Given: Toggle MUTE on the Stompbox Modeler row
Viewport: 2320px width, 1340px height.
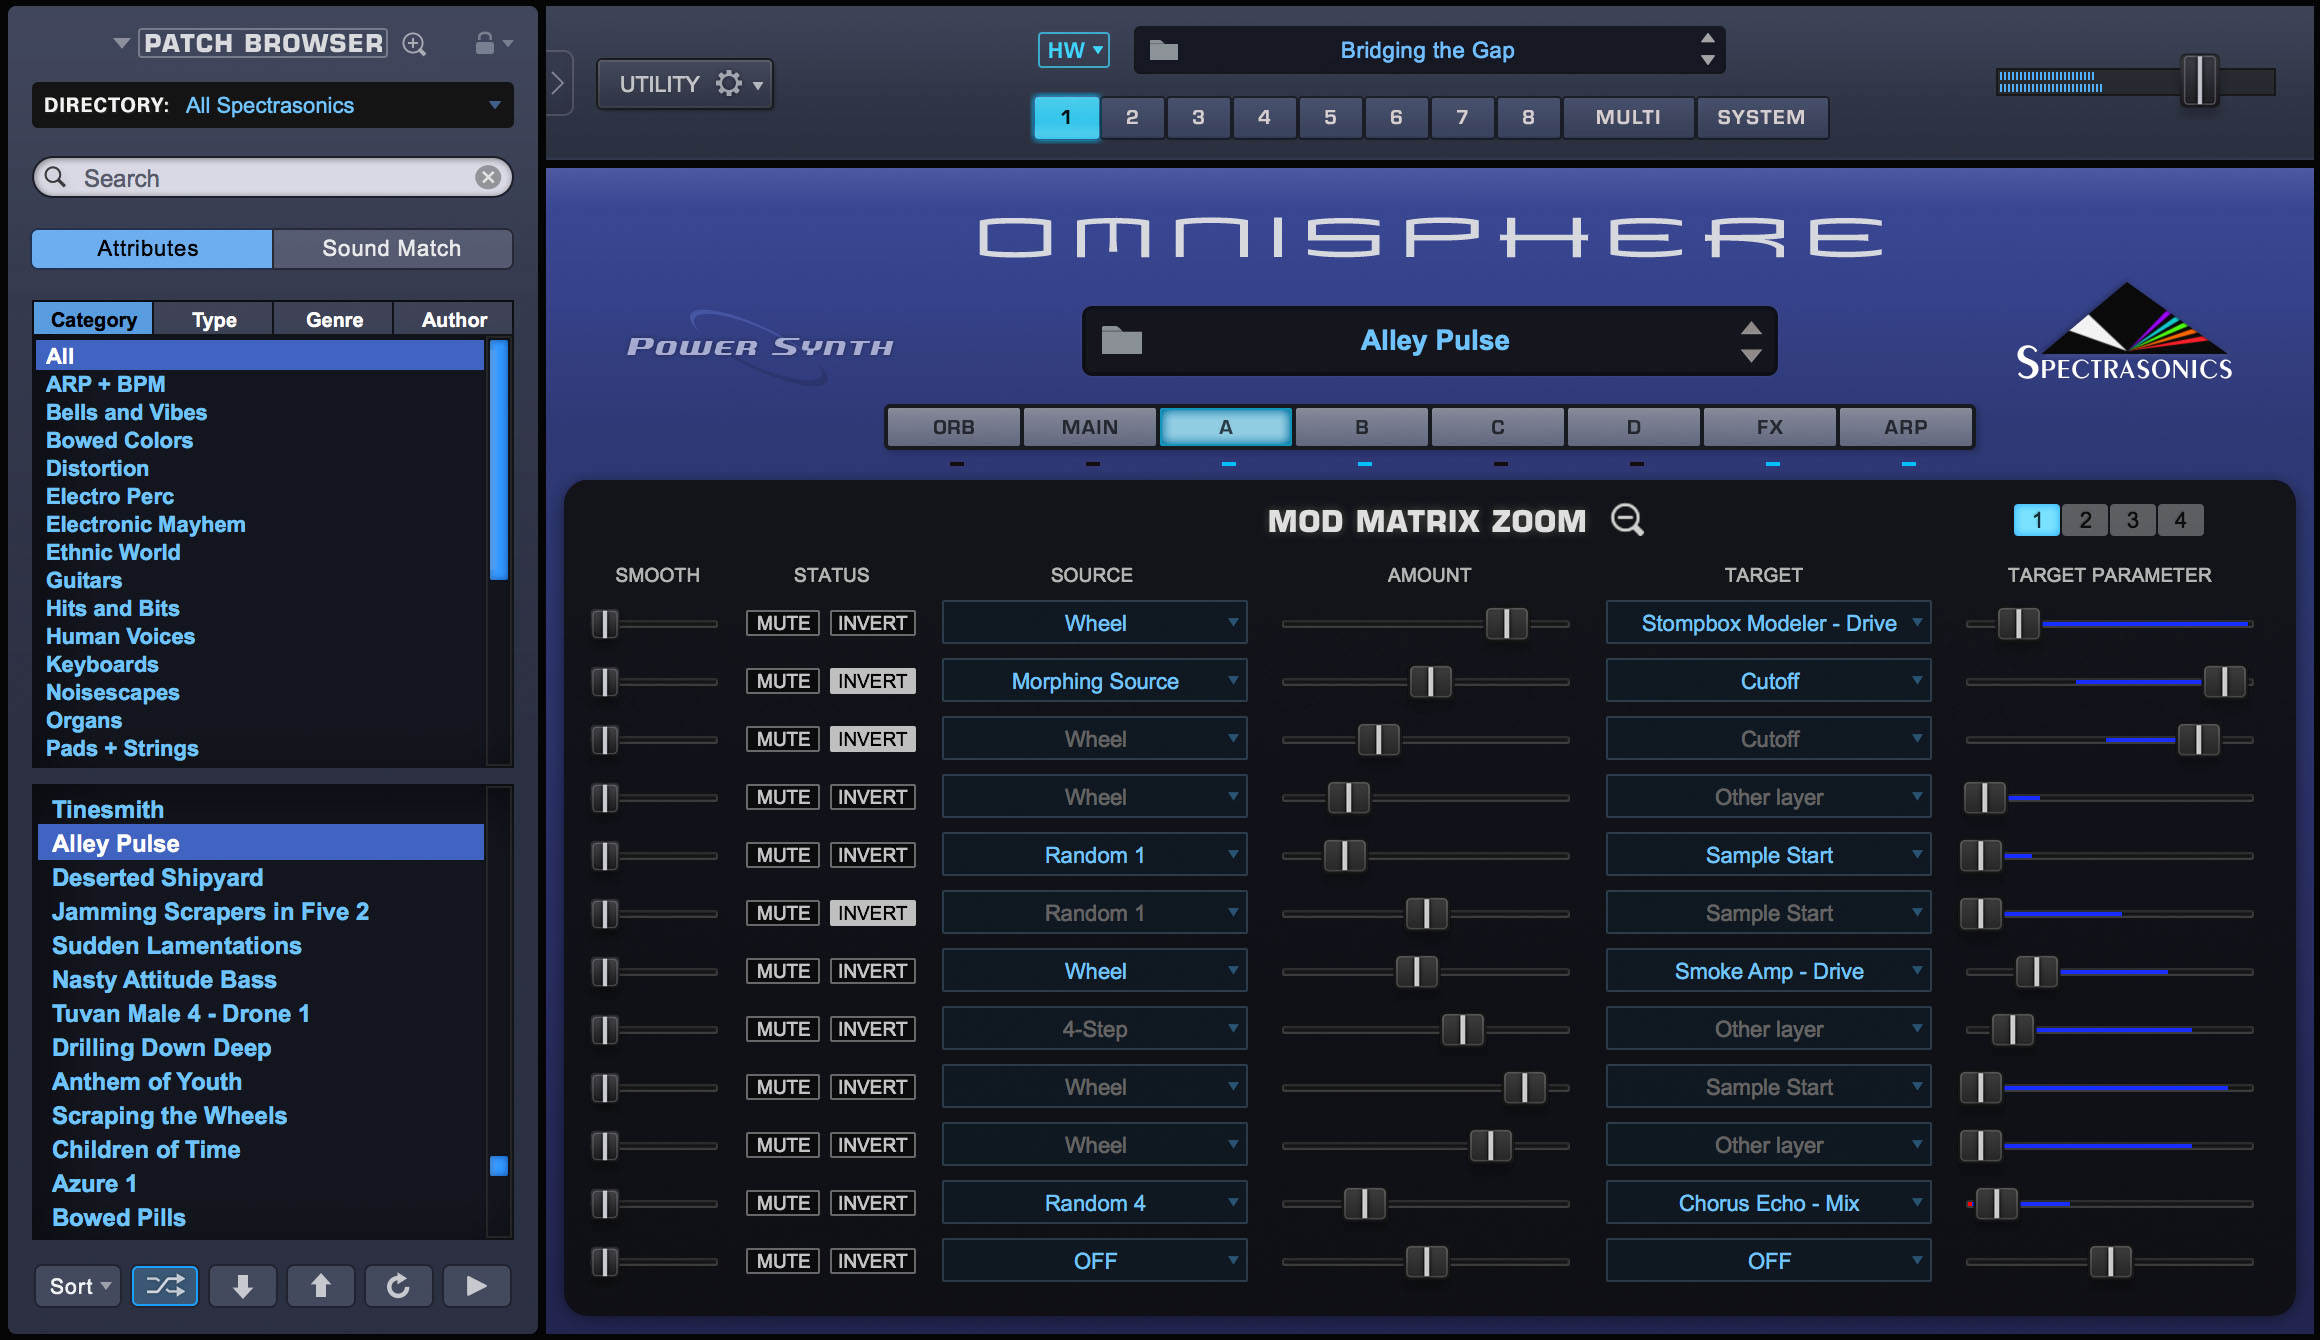Looking at the screenshot, I should pos(782,623).
